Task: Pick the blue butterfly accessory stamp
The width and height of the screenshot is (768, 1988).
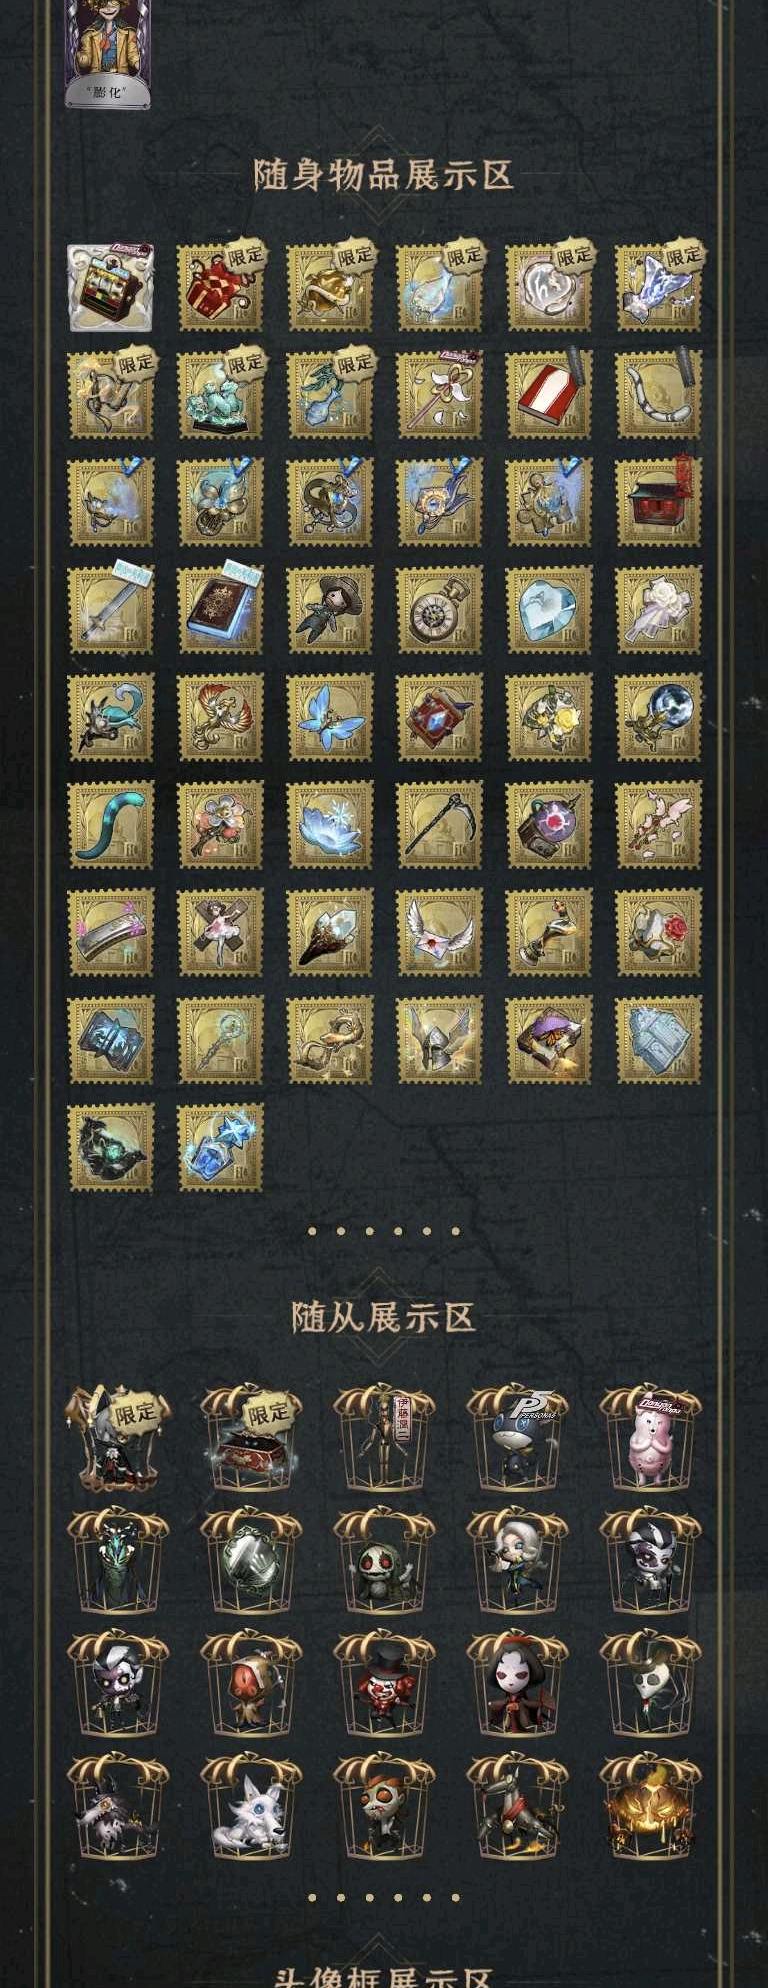Action: [329, 717]
